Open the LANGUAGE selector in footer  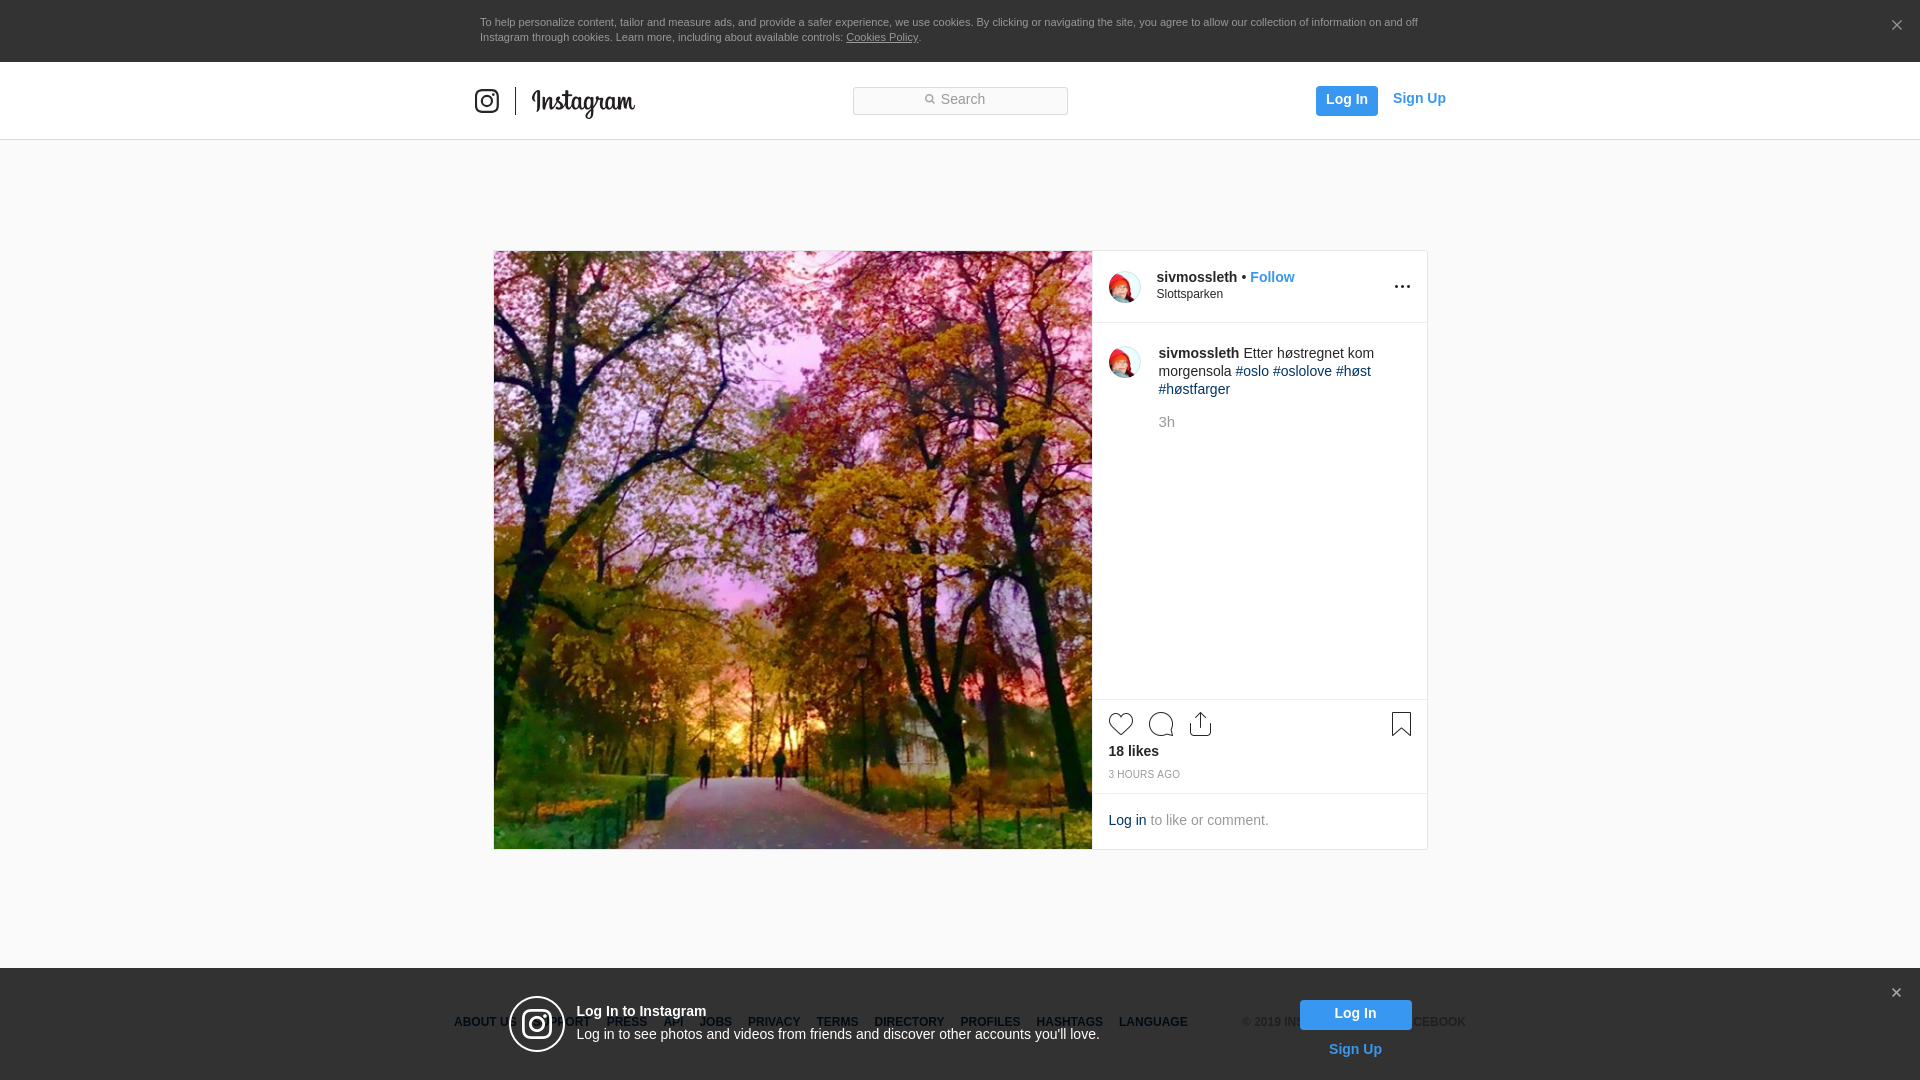coord(1152,1022)
